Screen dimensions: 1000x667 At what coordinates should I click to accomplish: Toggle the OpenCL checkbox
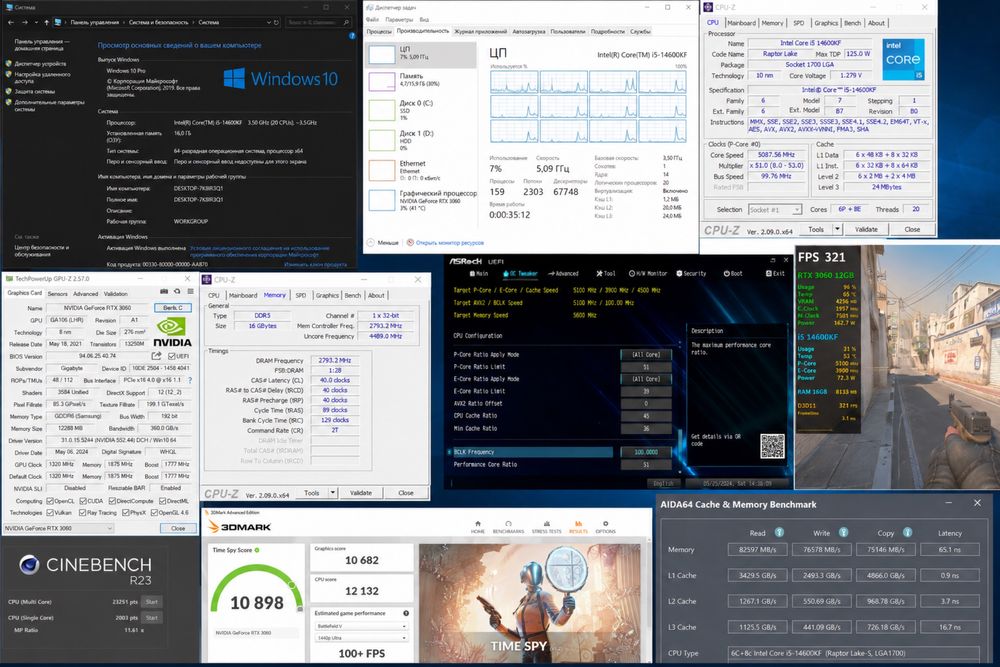pos(50,501)
